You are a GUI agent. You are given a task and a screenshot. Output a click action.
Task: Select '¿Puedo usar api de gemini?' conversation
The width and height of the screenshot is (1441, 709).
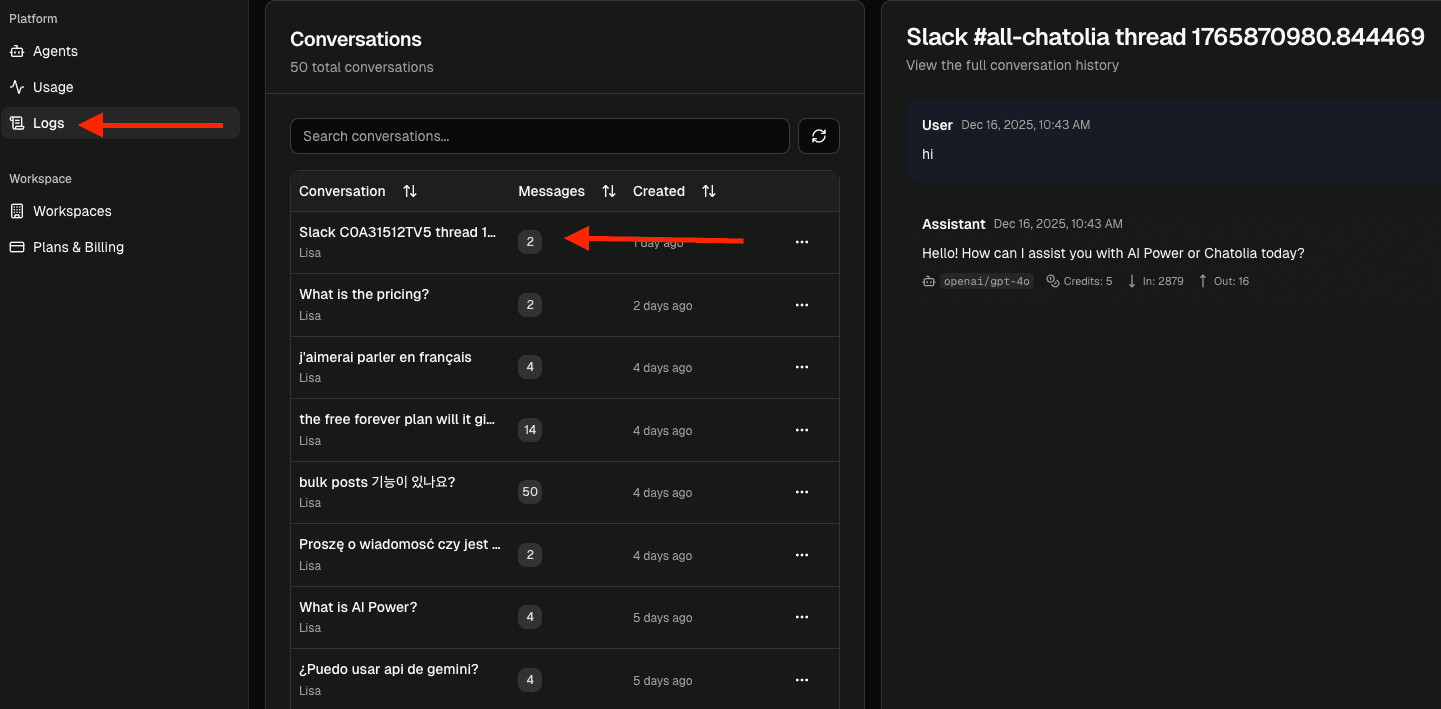coord(388,669)
